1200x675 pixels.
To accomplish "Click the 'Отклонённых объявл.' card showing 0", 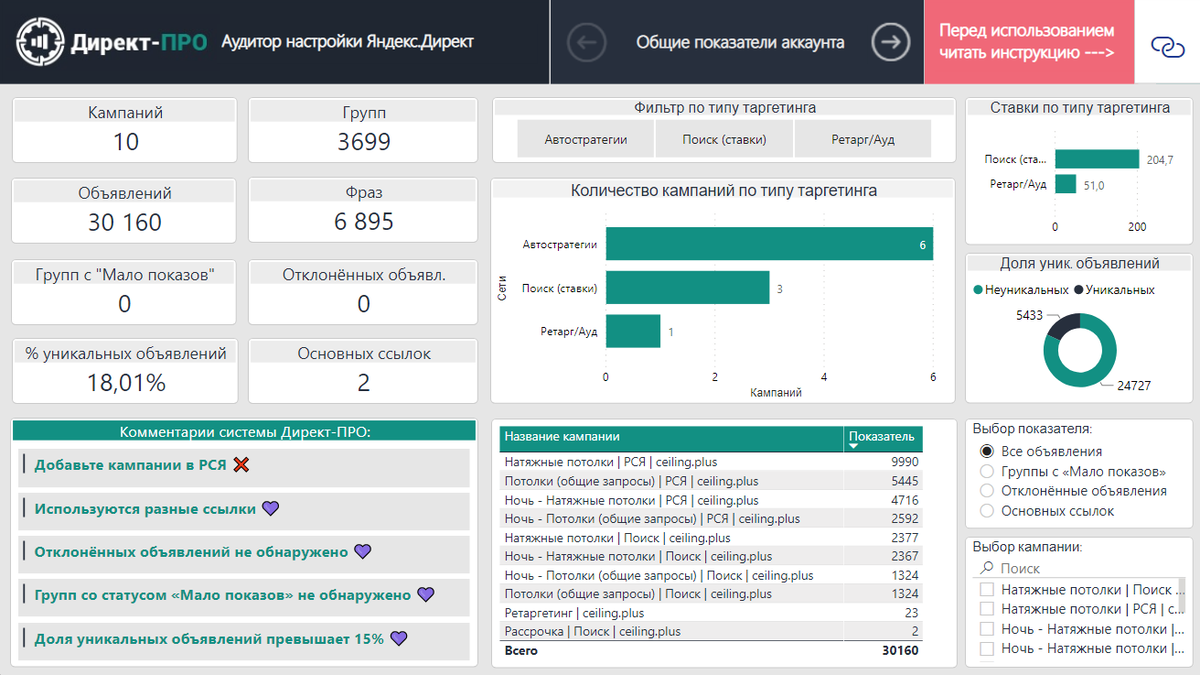I will (x=363, y=291).
